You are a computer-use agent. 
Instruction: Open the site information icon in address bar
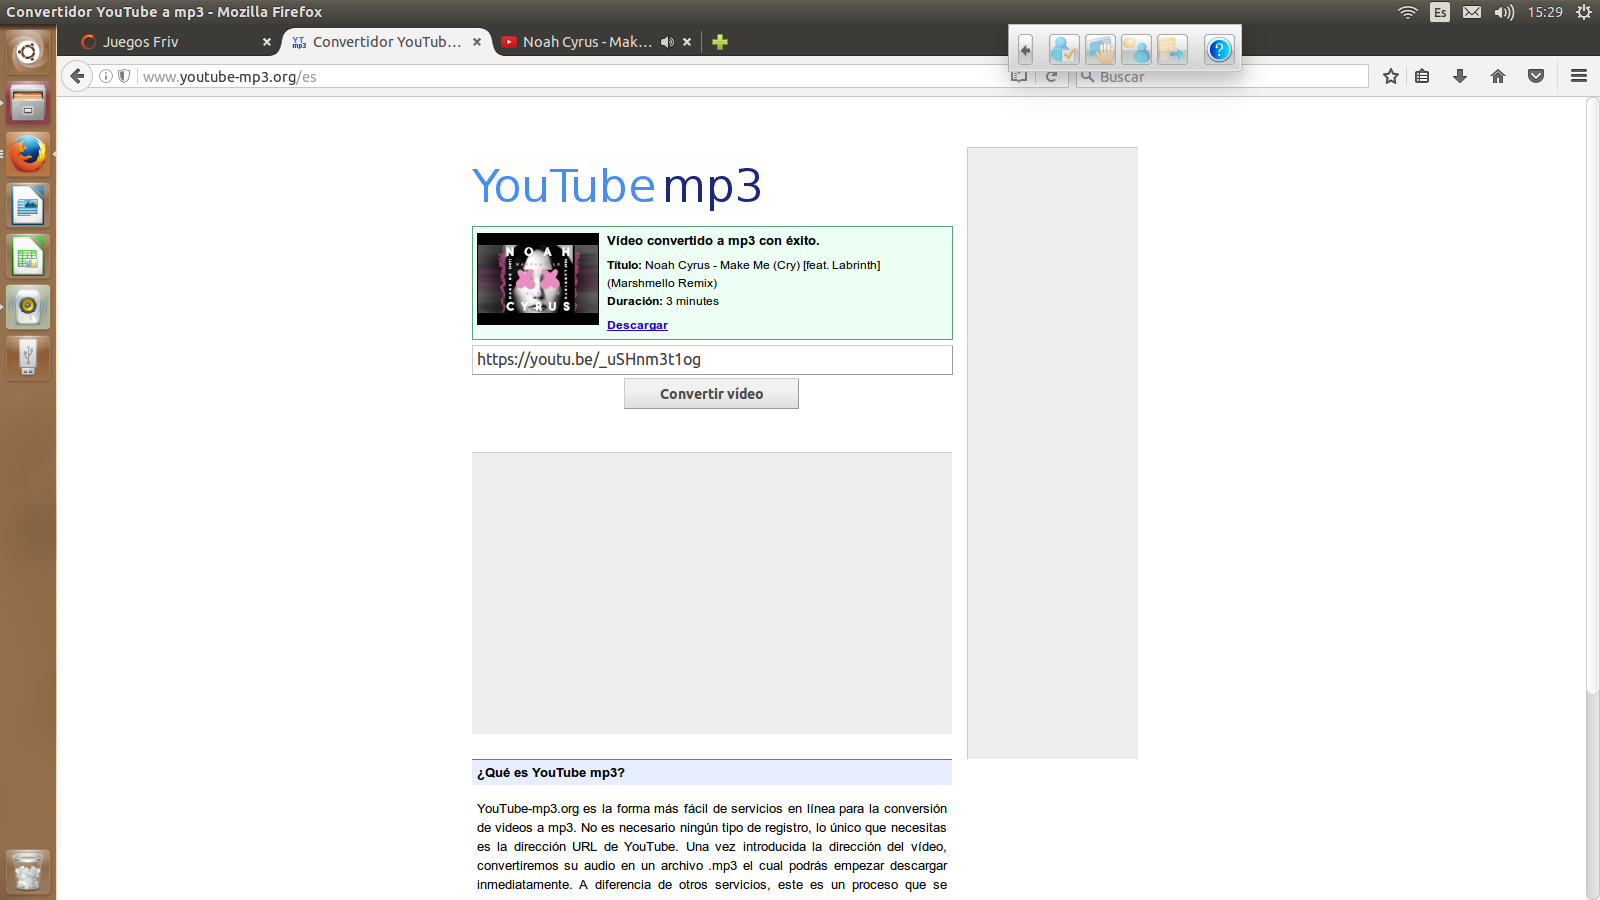tap(106, 76)
